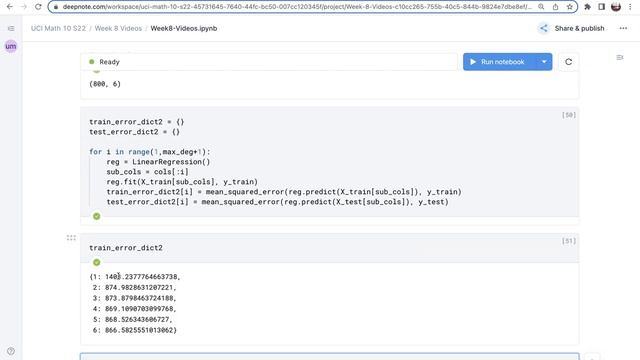
Task: Click the line 'reg = LinearRegression()'
Action: [158, 162]
